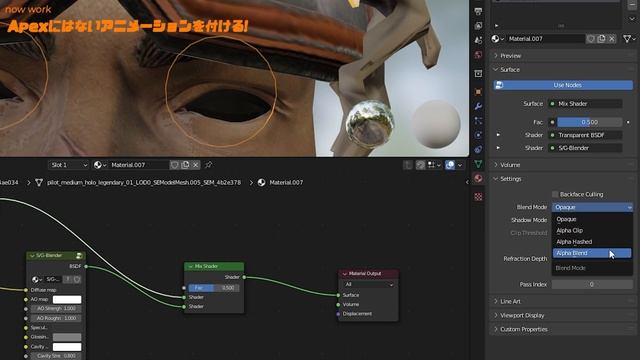The image size is (640, 360).
Task: Click AO map white color swatch
Action: click(67, 300)
